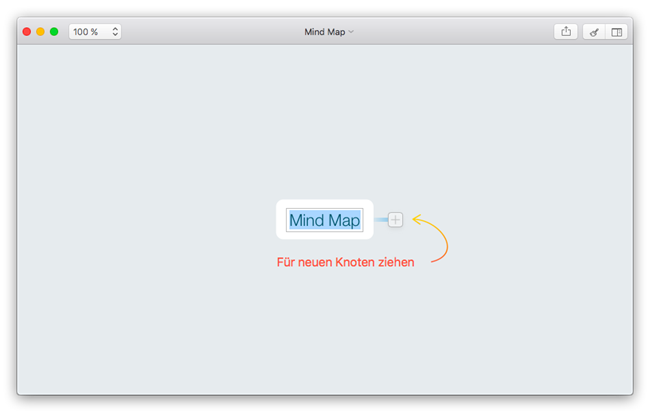
Task: Toggle the sidebar panel view button
Action: [617, 32]
